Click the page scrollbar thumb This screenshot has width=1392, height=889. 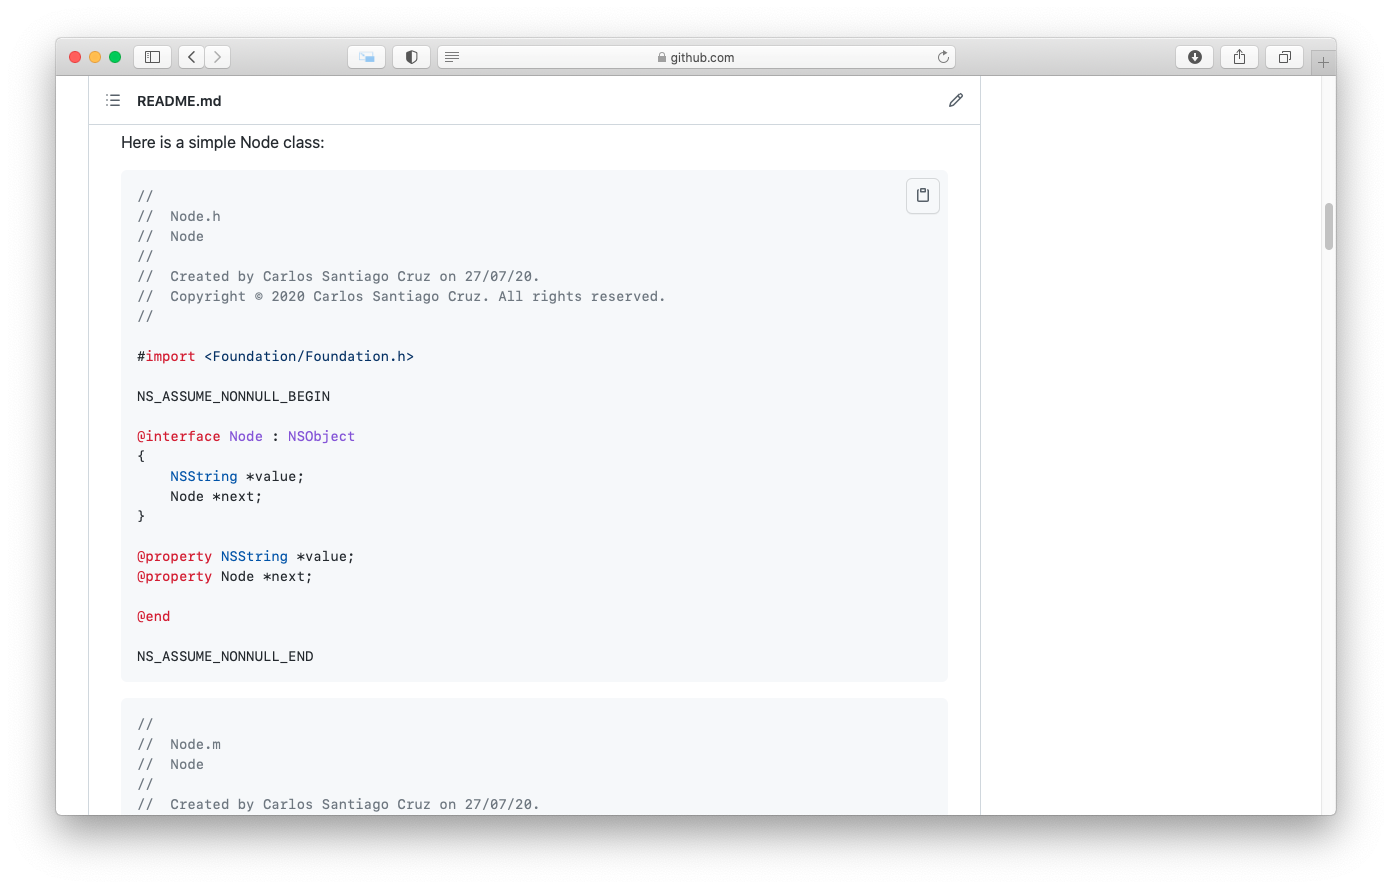(1328, 227)
